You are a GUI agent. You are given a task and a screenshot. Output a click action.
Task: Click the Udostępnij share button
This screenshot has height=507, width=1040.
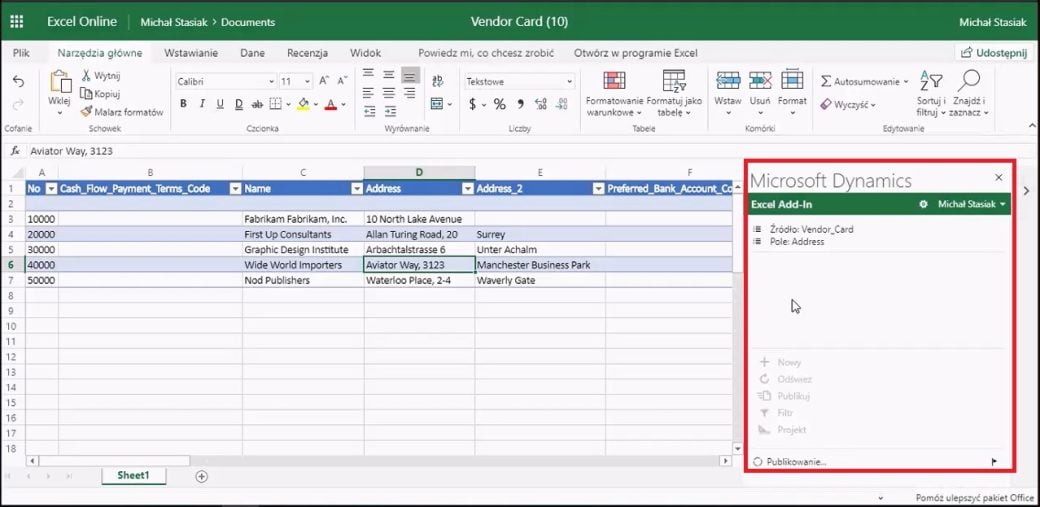pos(994,53)
